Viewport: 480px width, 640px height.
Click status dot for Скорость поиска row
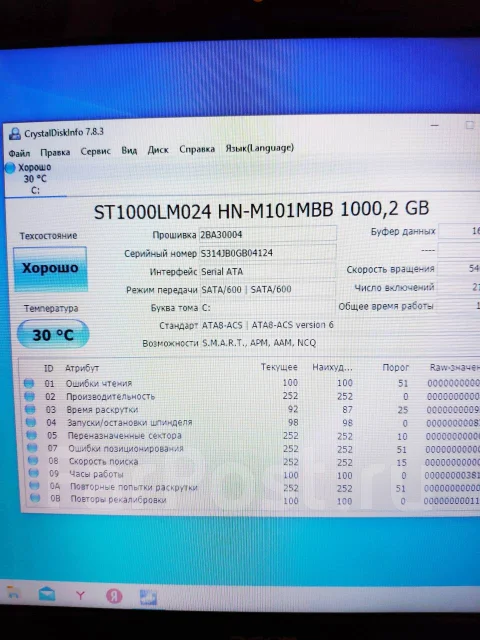[33, 460]
